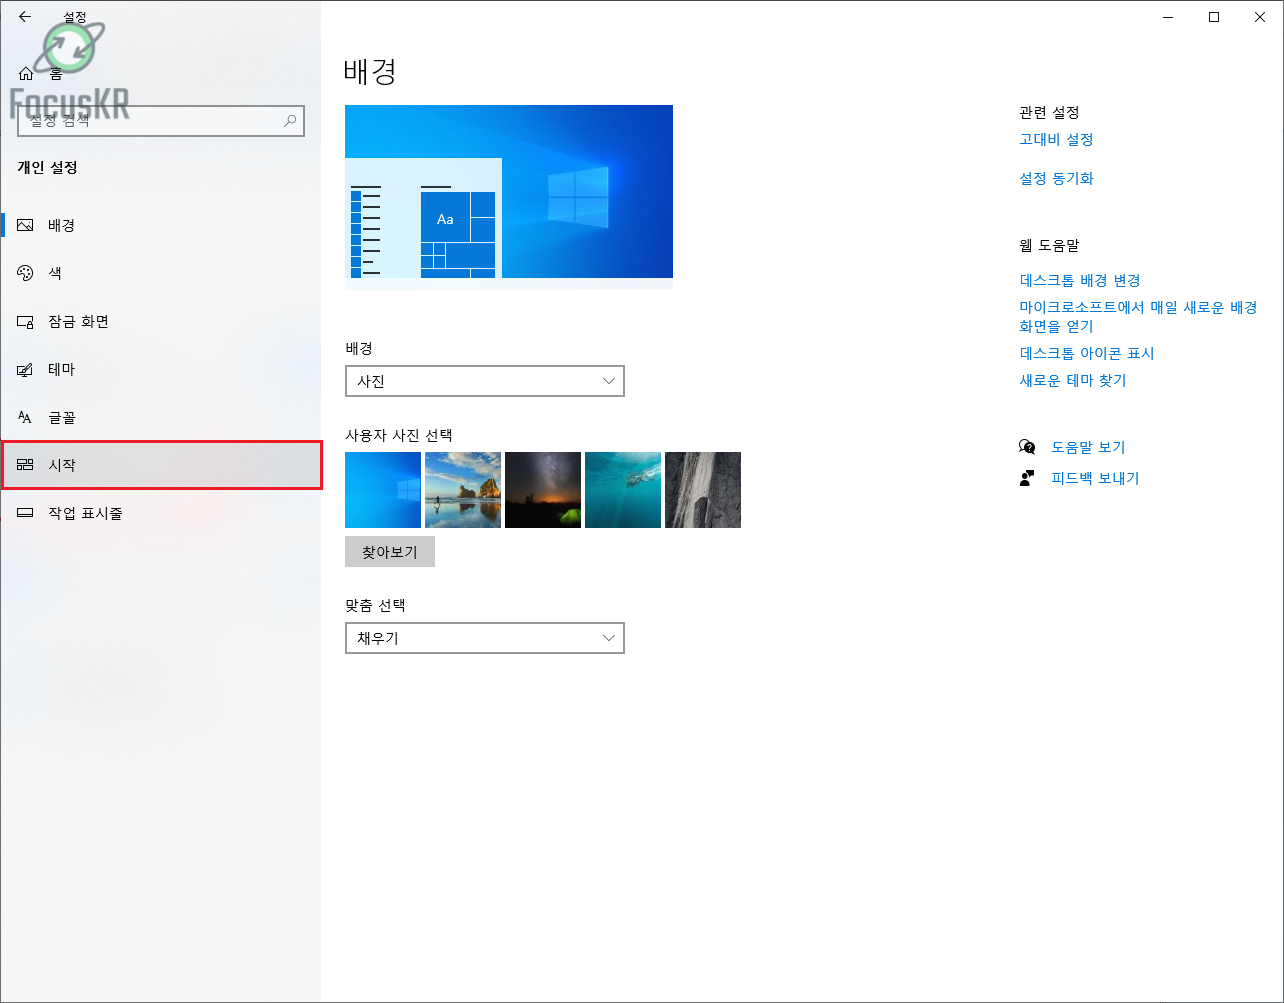Open 마이크로소프트에서 매일 새로운 배경 화면을 얻기 link
The width and height of the screenshot is (1284, 1003).
[1138, 317]
